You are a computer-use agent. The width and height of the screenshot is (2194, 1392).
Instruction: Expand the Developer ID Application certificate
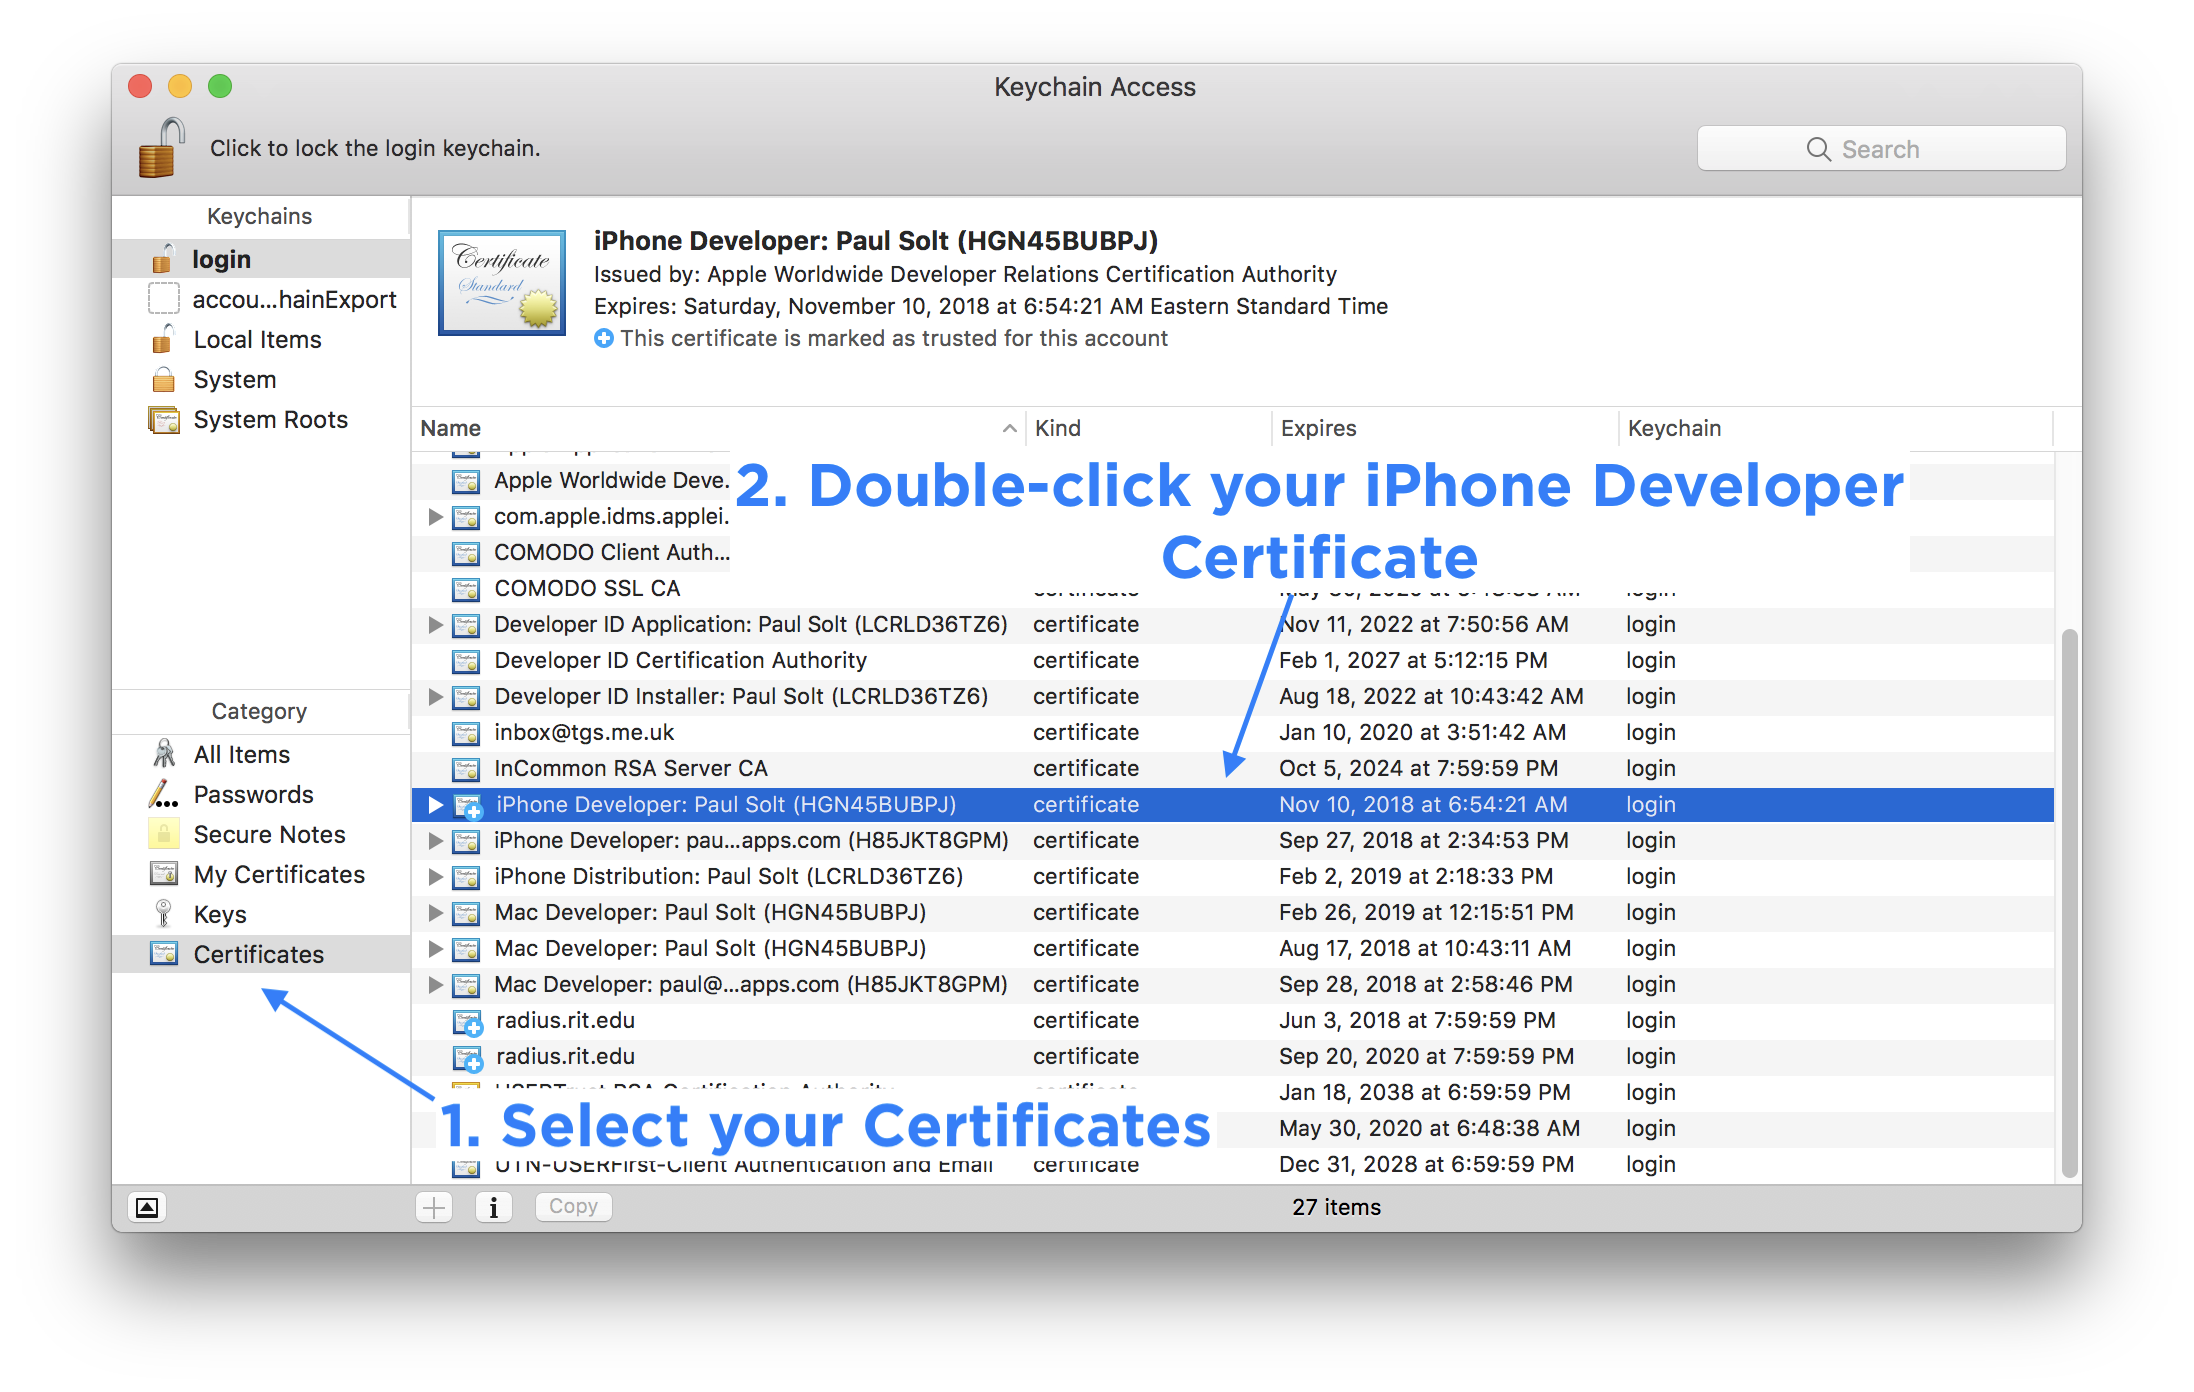(x=435, y=624)
